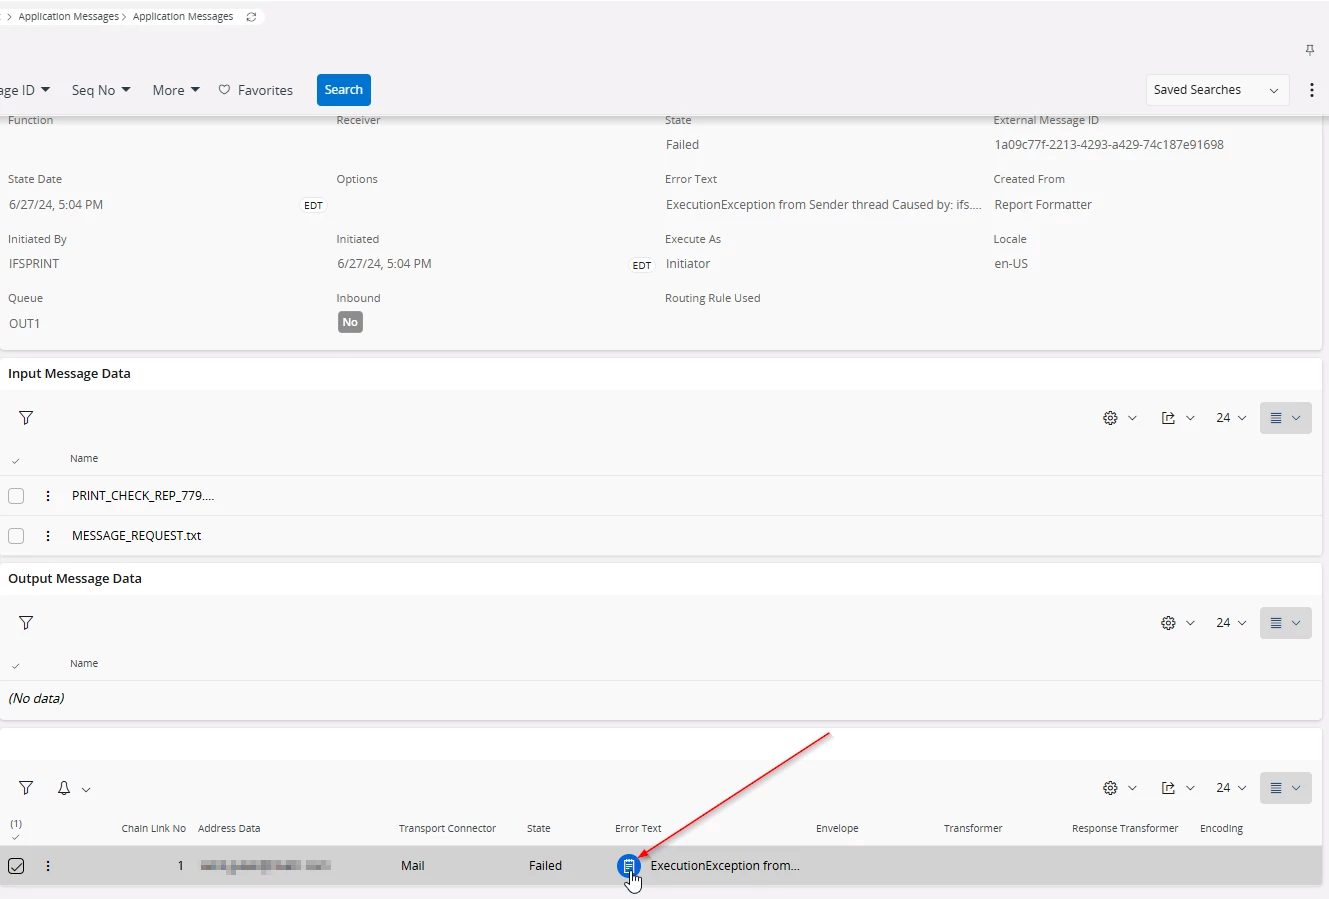Open filter in Output Message Data section
This screenshot has height=899, width=1329.
(x=26, y=623)
